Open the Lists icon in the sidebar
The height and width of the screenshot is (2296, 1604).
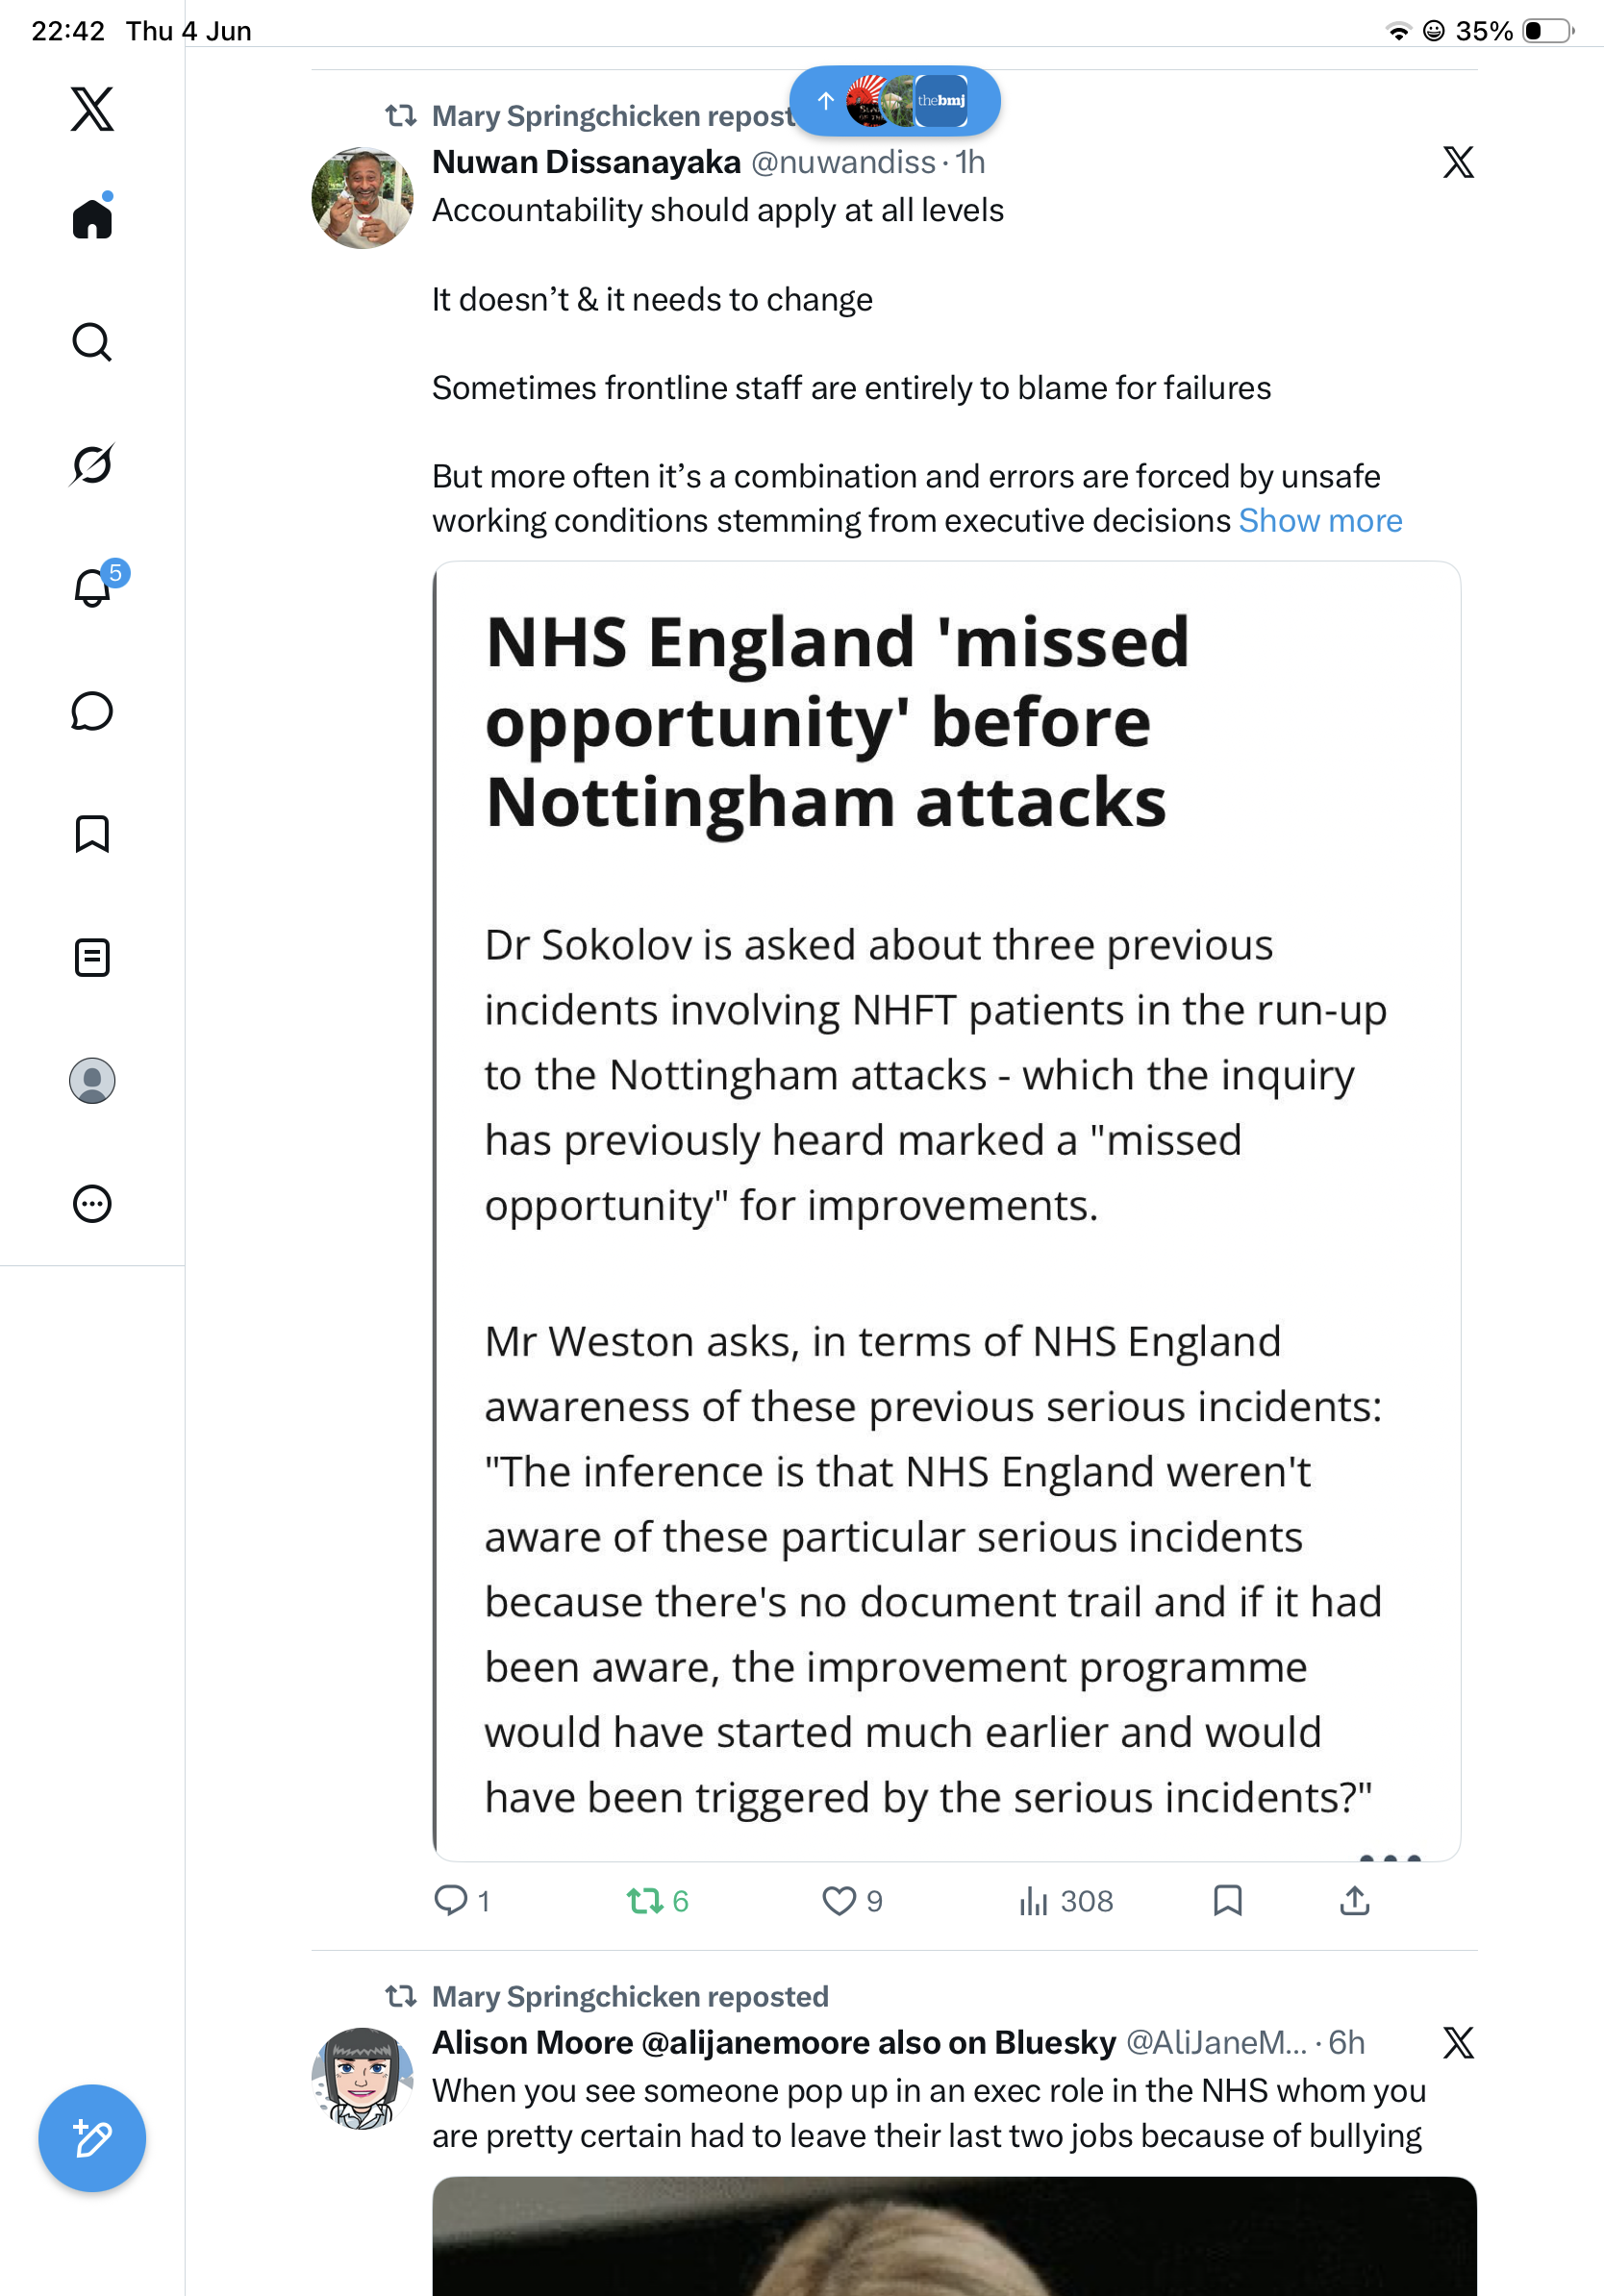(92, 957)
